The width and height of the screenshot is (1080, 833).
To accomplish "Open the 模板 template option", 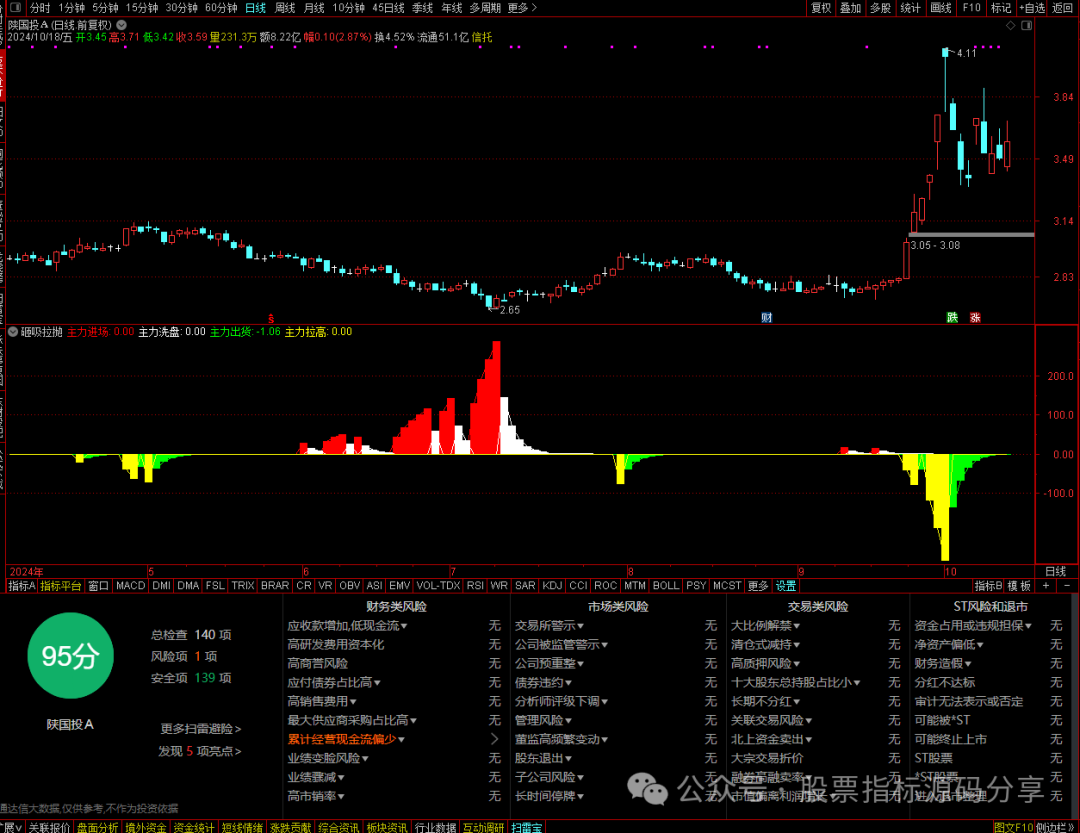I will pos(1019,586).
